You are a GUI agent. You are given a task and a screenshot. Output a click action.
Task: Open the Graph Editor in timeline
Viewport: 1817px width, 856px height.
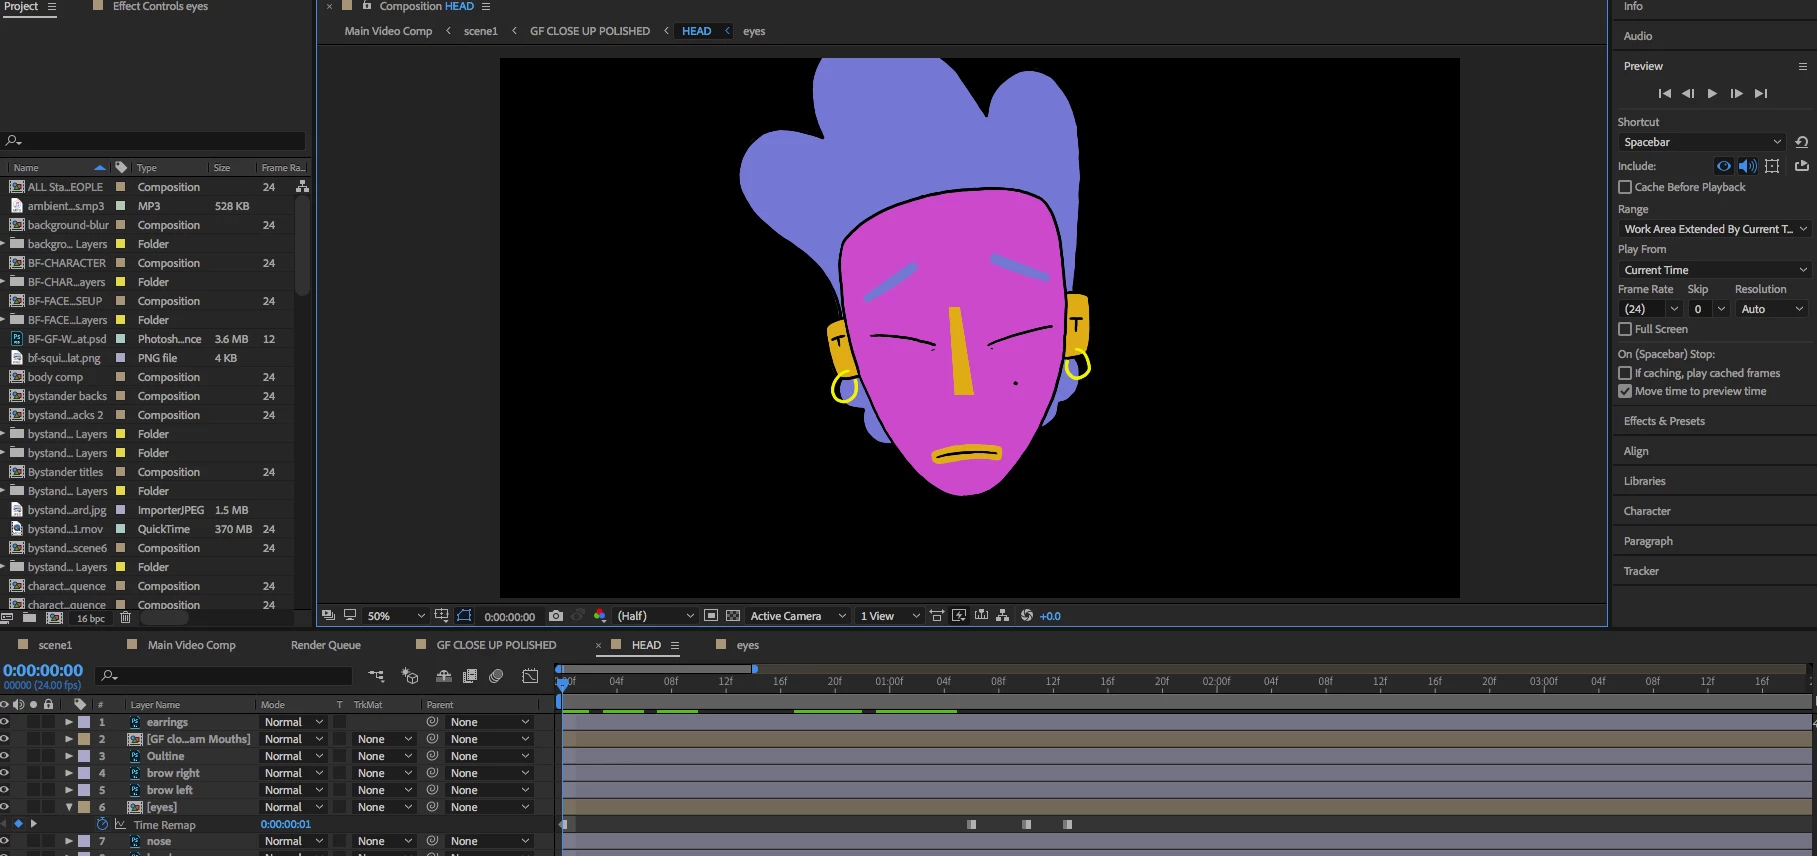tap(530, 677)
